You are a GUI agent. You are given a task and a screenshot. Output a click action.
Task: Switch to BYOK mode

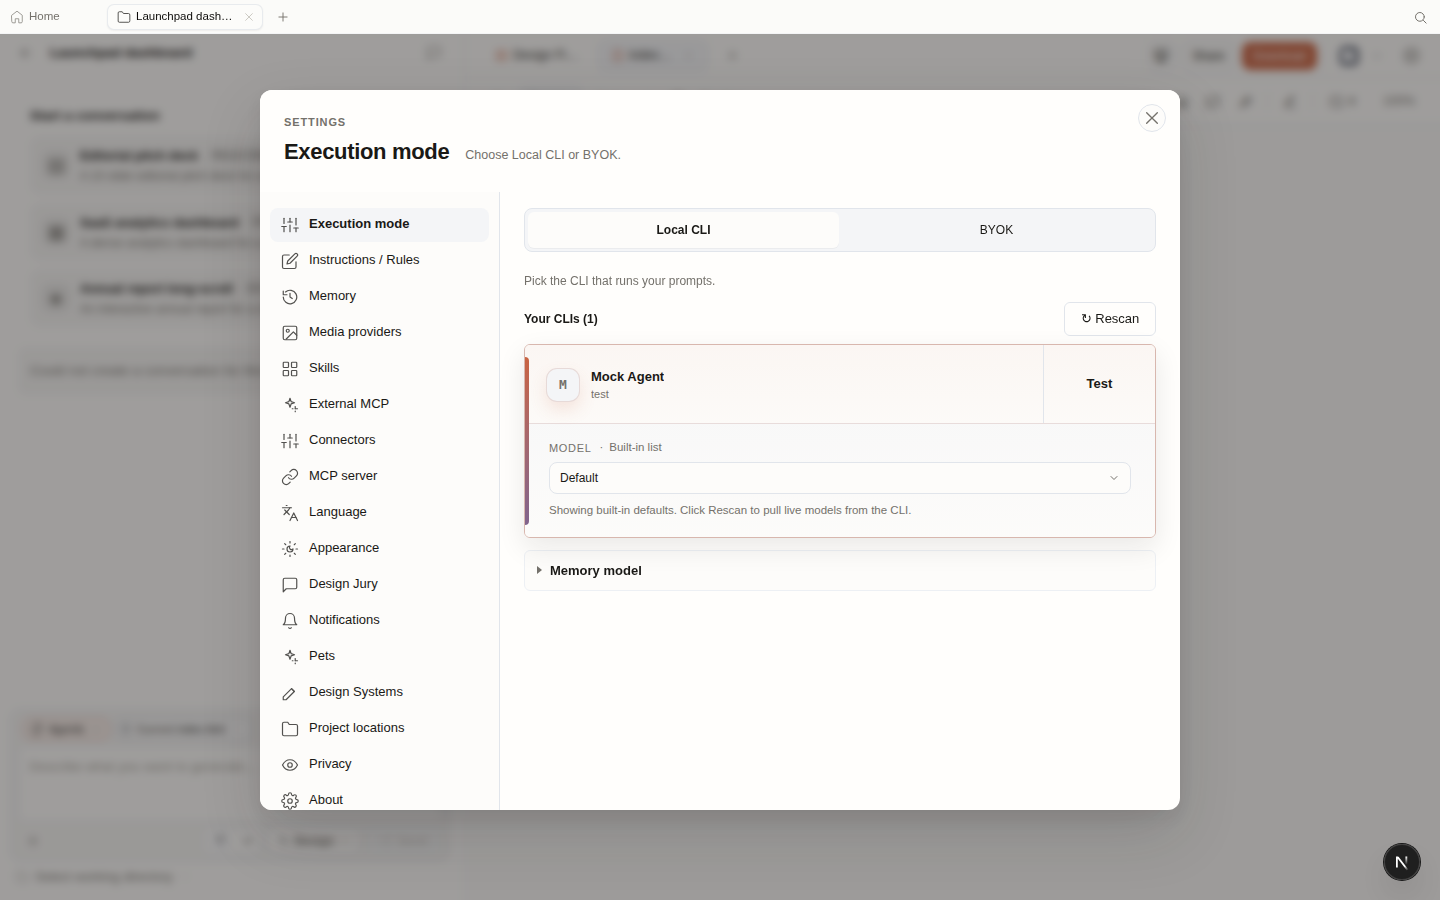coord(996,230)
